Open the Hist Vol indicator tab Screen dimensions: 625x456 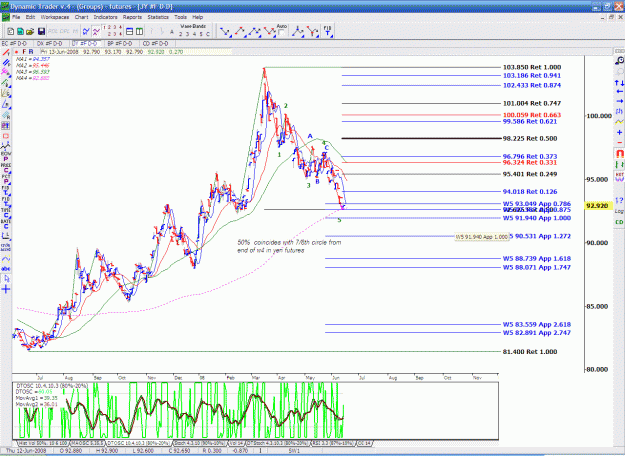click(43, 443)
